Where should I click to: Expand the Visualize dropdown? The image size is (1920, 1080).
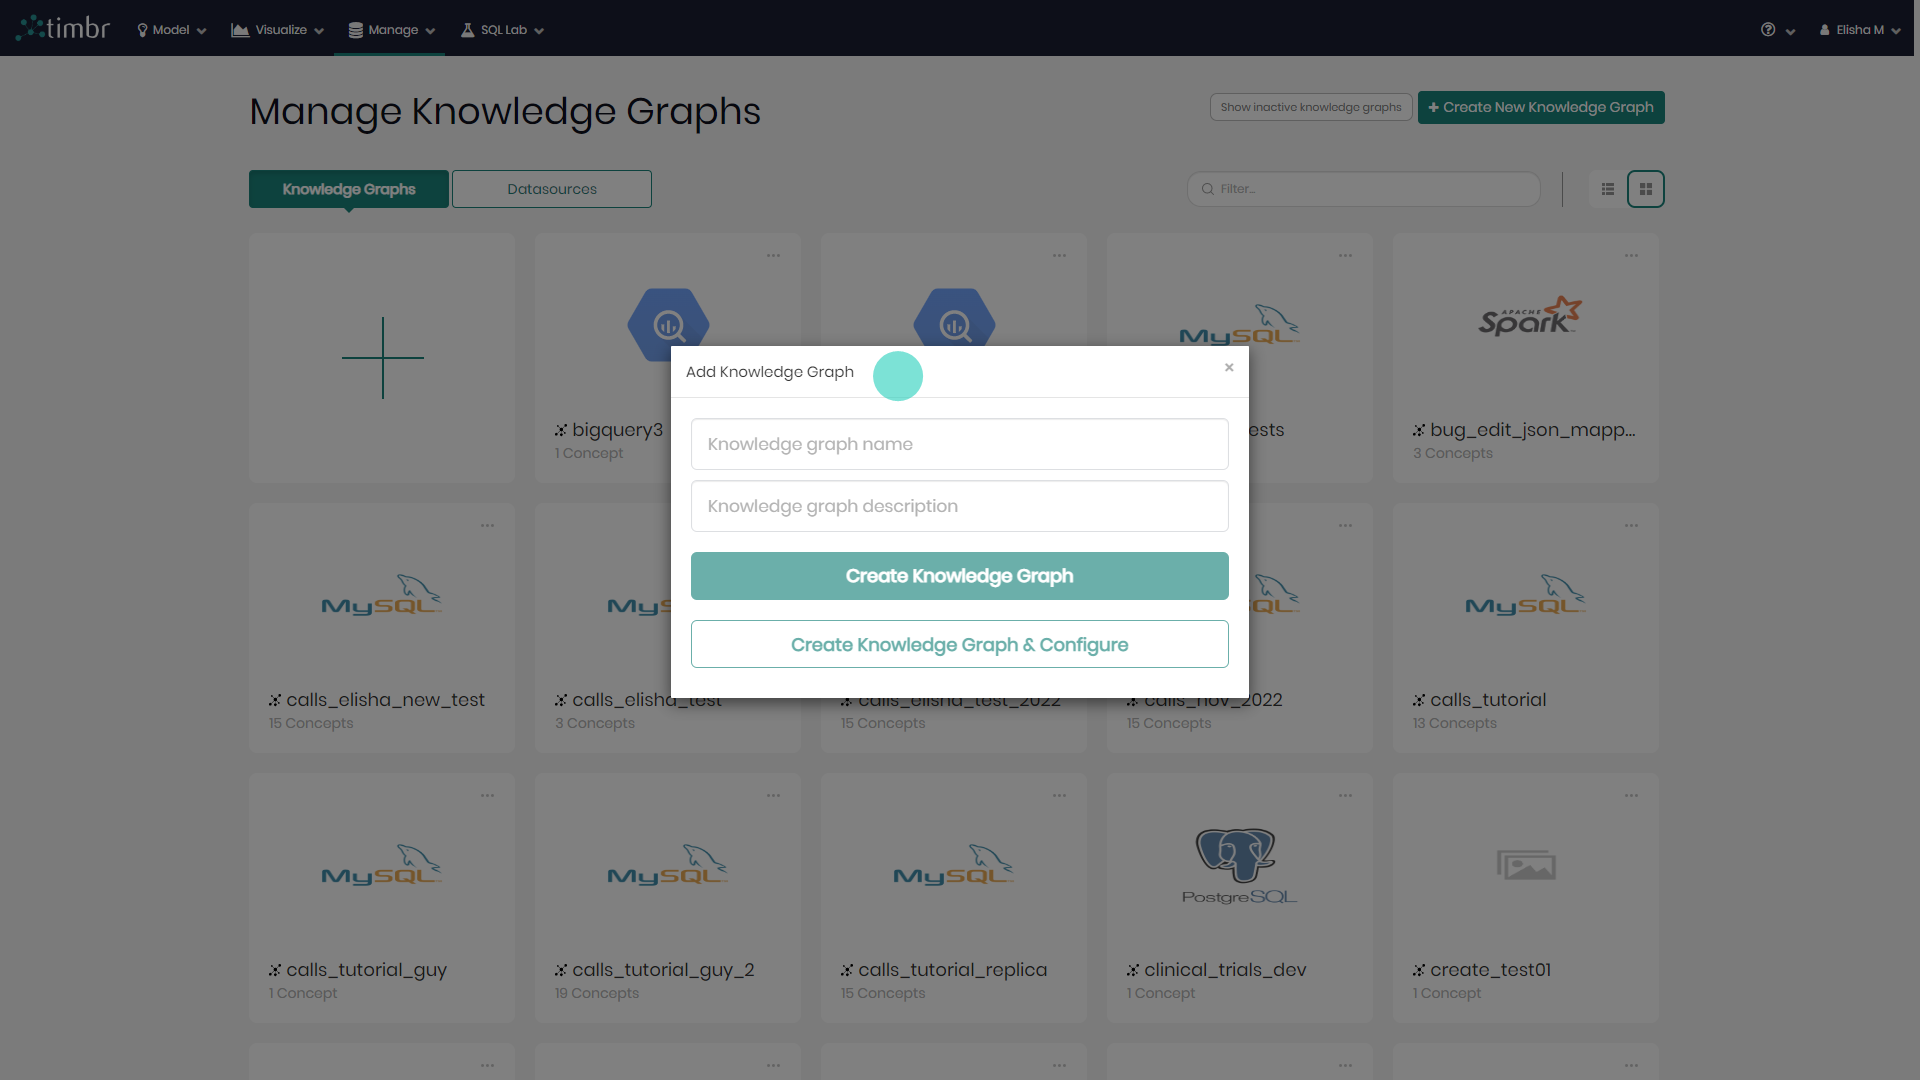(x=278, y=30)
